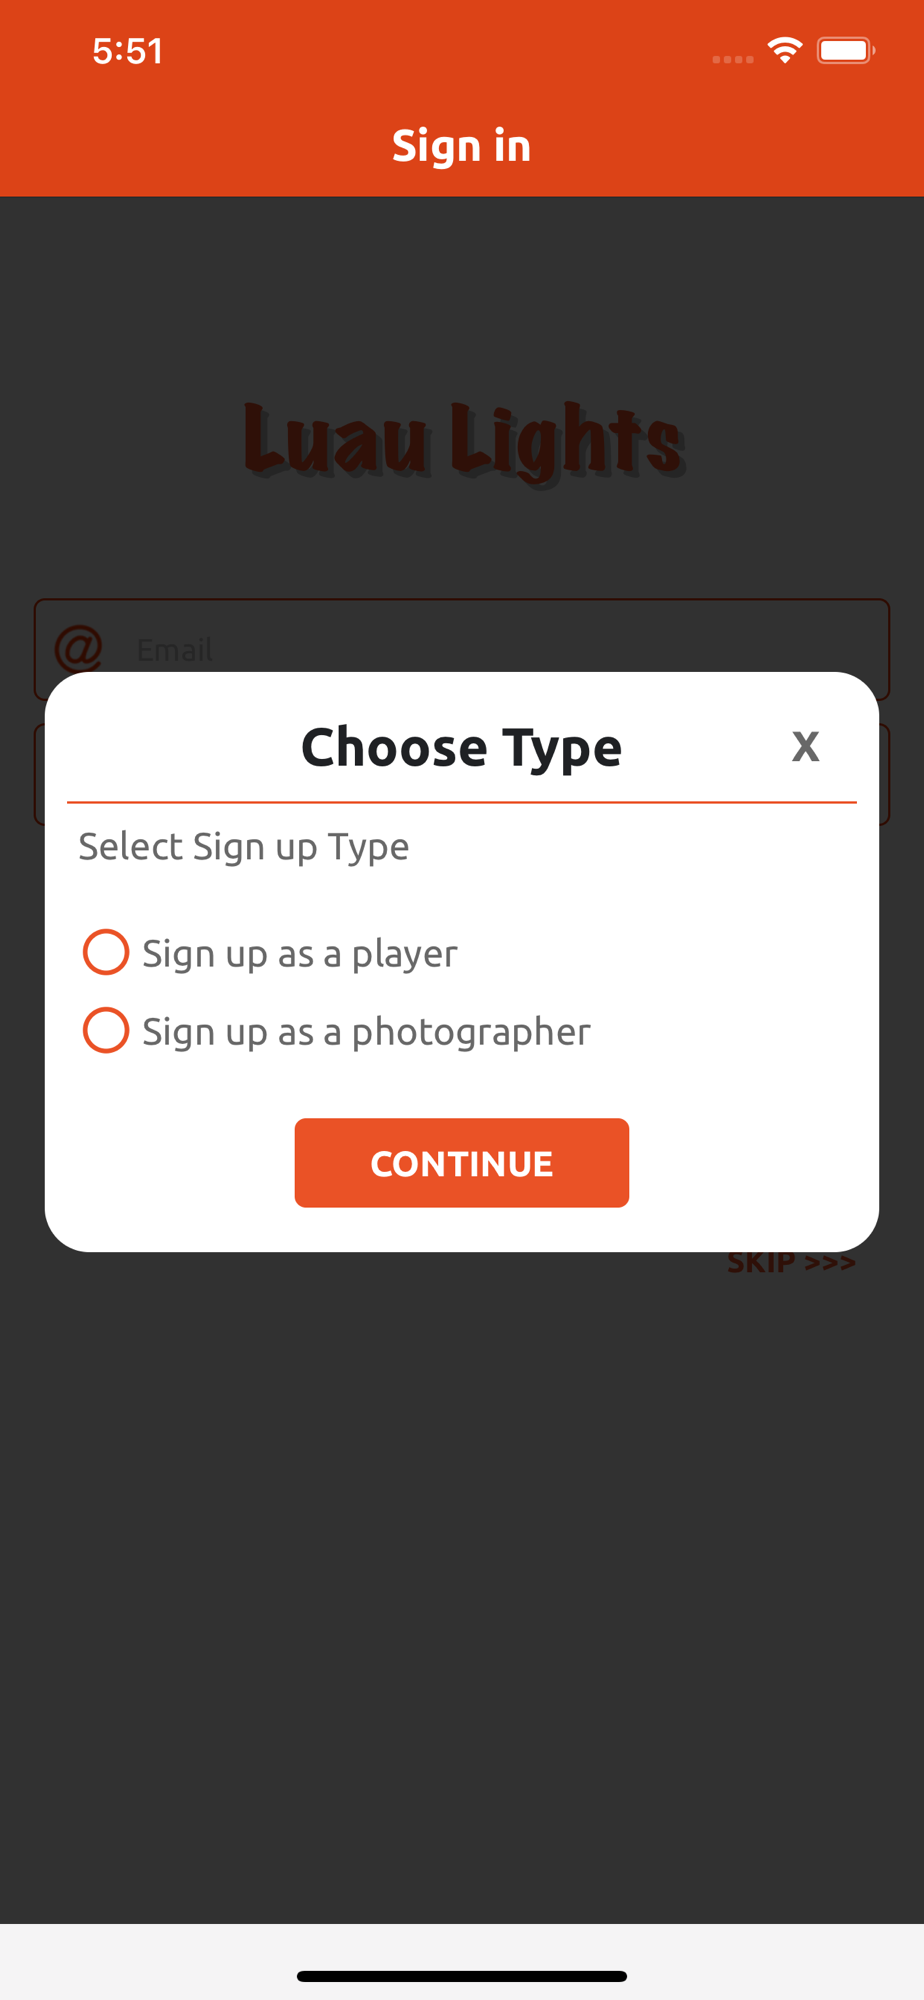The image size is (924, 2000).
Task: Tap the 5:51 clock in status bar
Action: click(x=128, y=51)
